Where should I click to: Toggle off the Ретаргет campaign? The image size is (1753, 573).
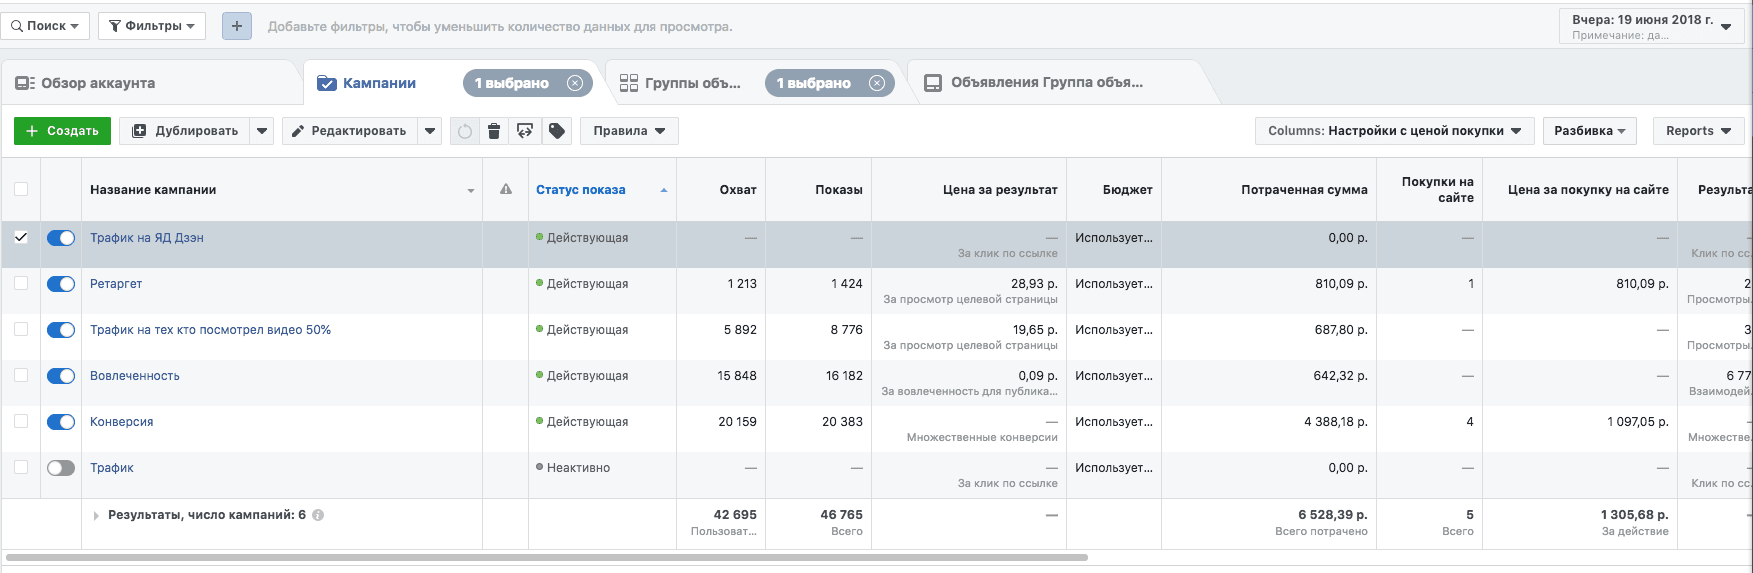(61, 284)
